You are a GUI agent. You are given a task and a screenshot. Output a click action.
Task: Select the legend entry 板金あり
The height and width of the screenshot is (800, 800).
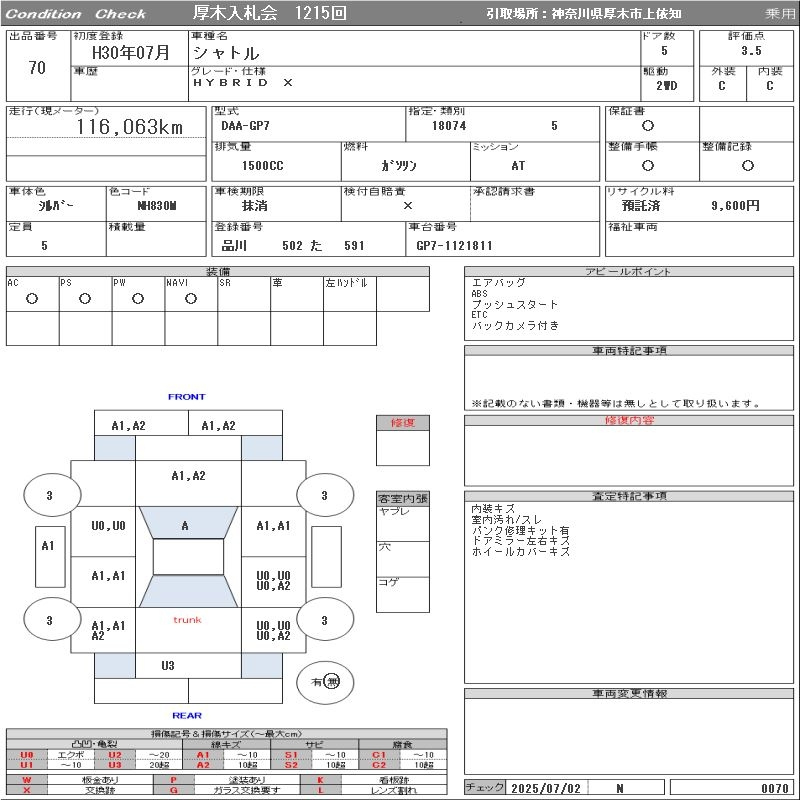tap(100, 780)
